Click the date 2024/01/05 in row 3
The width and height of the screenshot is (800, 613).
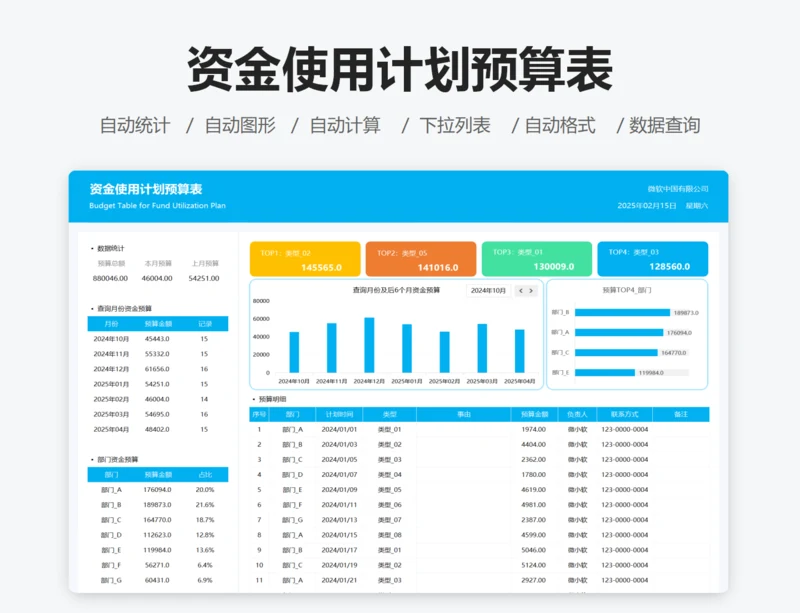coord(339,459)
